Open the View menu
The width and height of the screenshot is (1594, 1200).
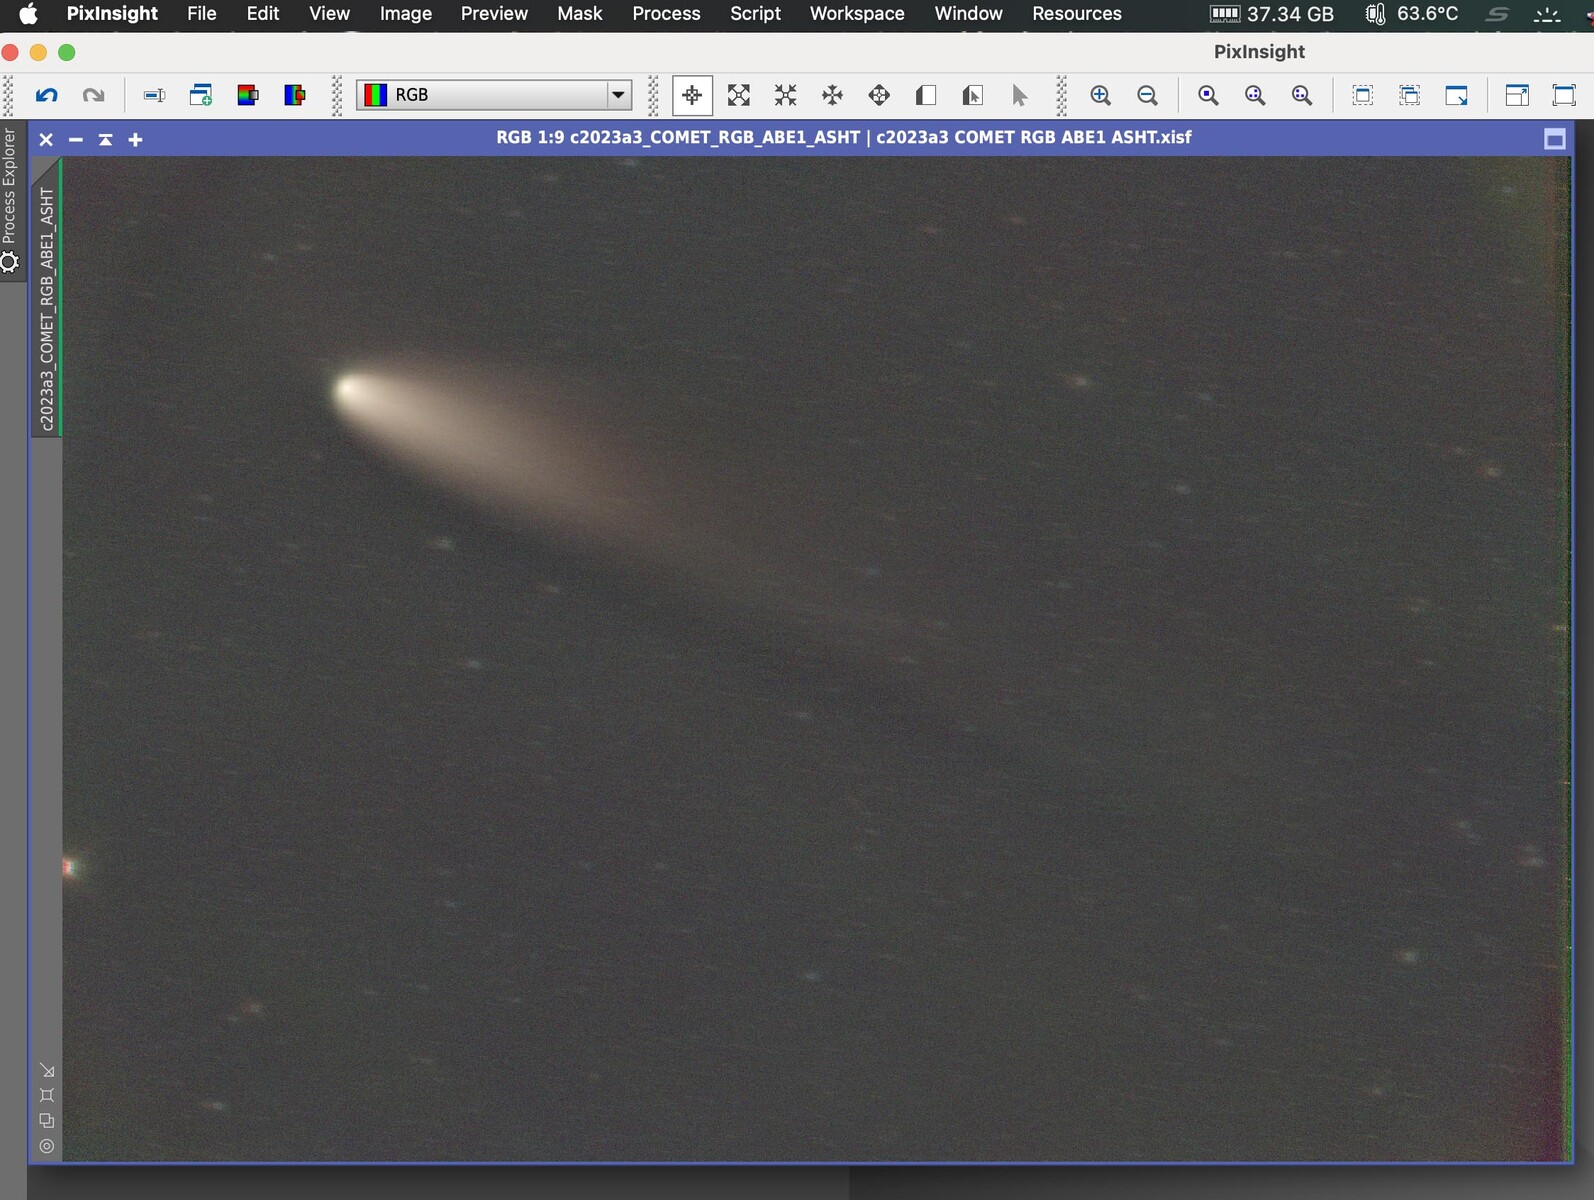[329, 14]
